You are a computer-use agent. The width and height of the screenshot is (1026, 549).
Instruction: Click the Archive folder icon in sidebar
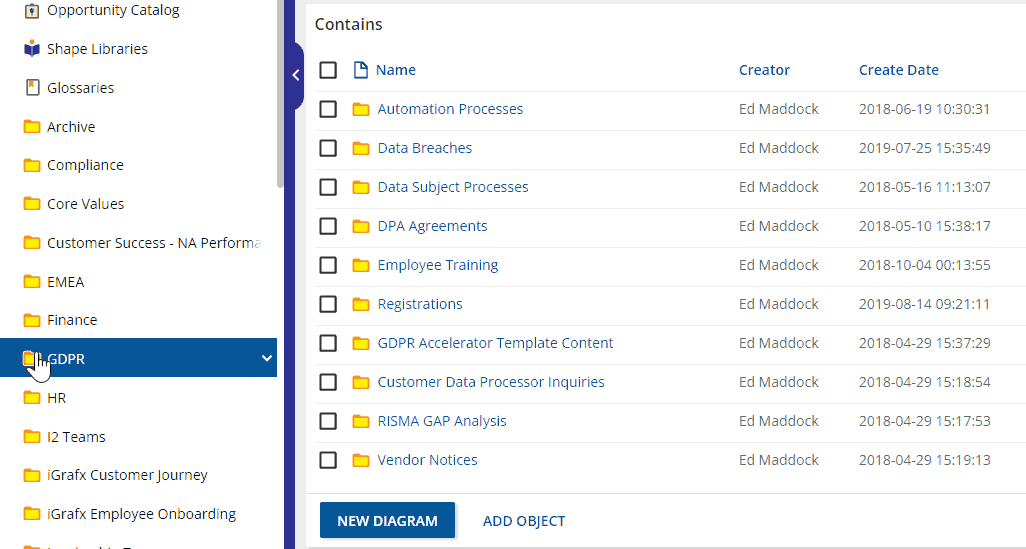[x=32, y=127]
